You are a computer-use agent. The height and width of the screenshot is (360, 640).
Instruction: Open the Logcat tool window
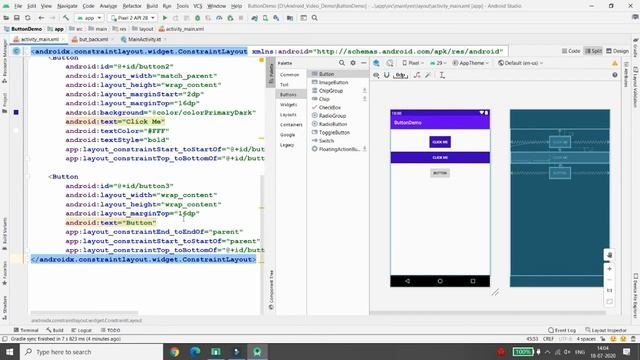pyautogui.click(x=81, y=330)
